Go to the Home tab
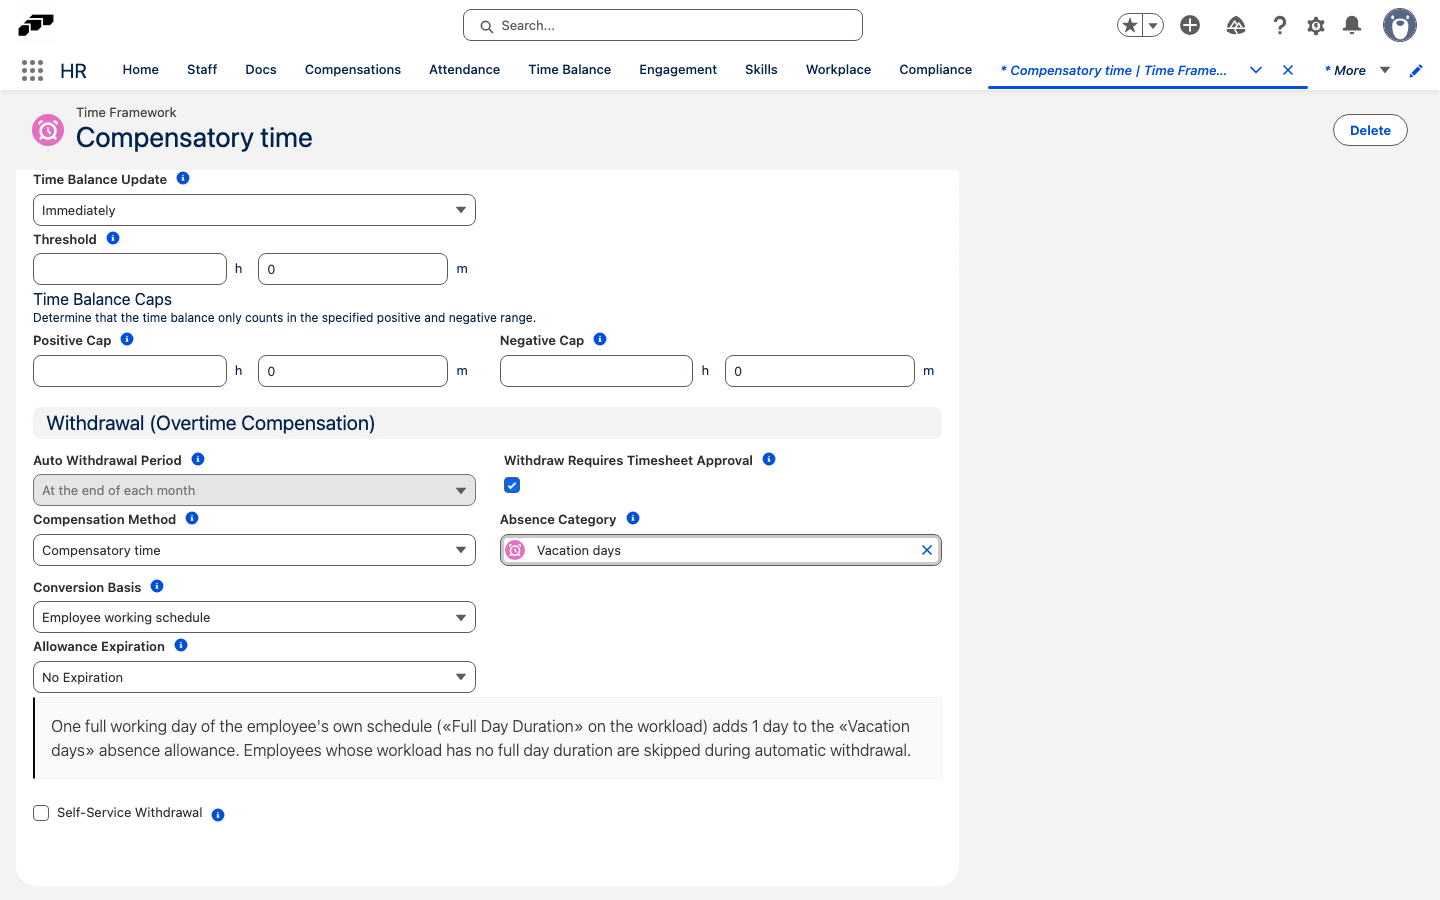Viewport: 1440px width, 900px height. (141, 70)
